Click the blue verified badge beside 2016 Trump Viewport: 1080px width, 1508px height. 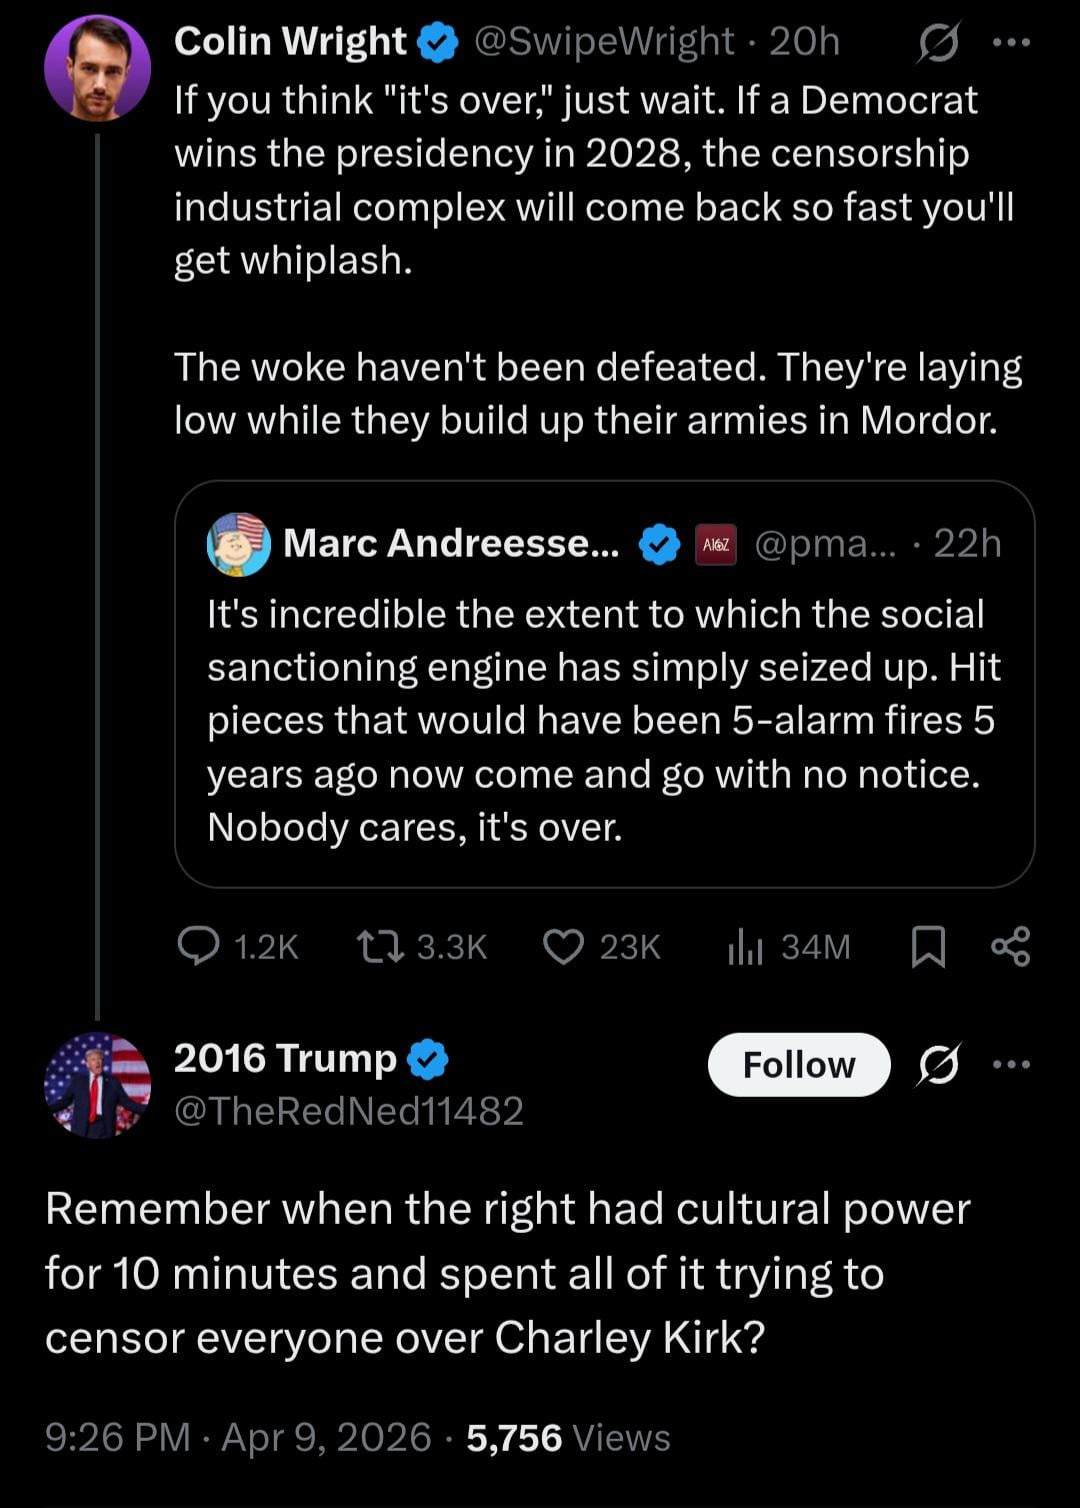(428, 1060)
